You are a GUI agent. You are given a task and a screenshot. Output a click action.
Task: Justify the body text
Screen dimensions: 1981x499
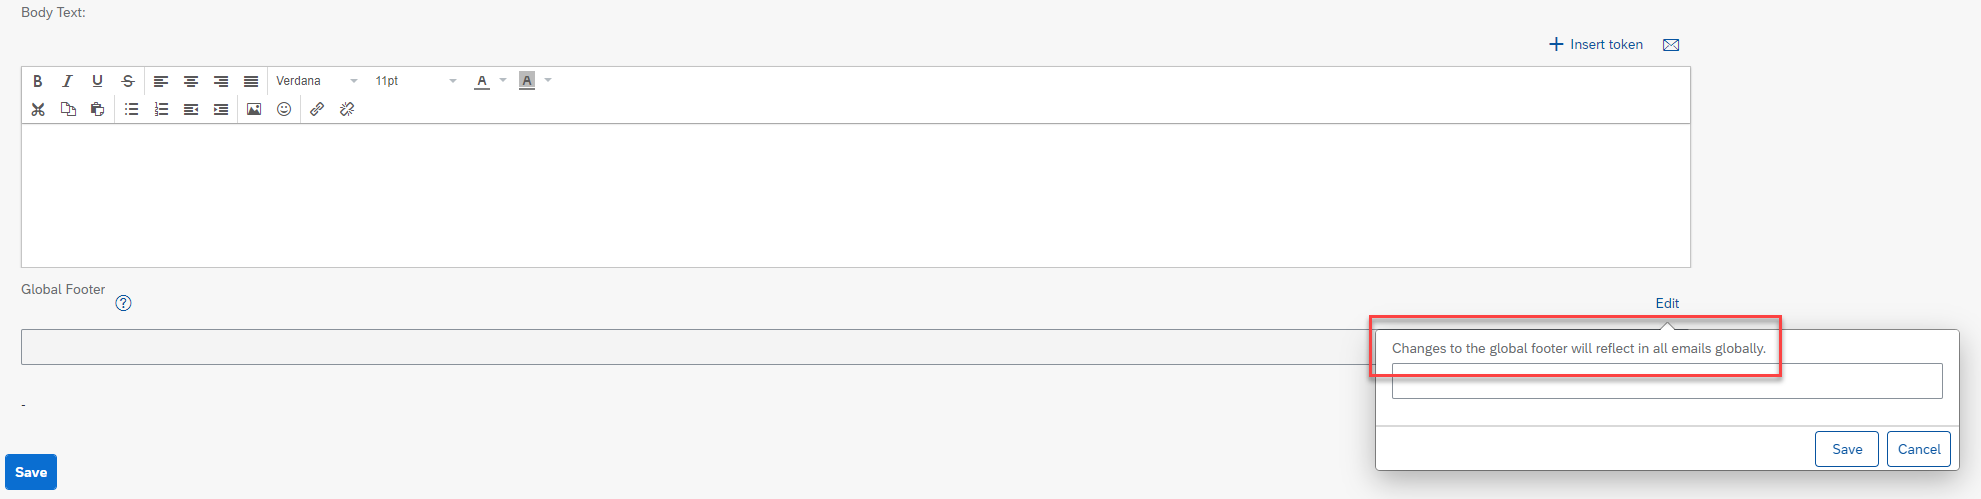tap(251, 81)
